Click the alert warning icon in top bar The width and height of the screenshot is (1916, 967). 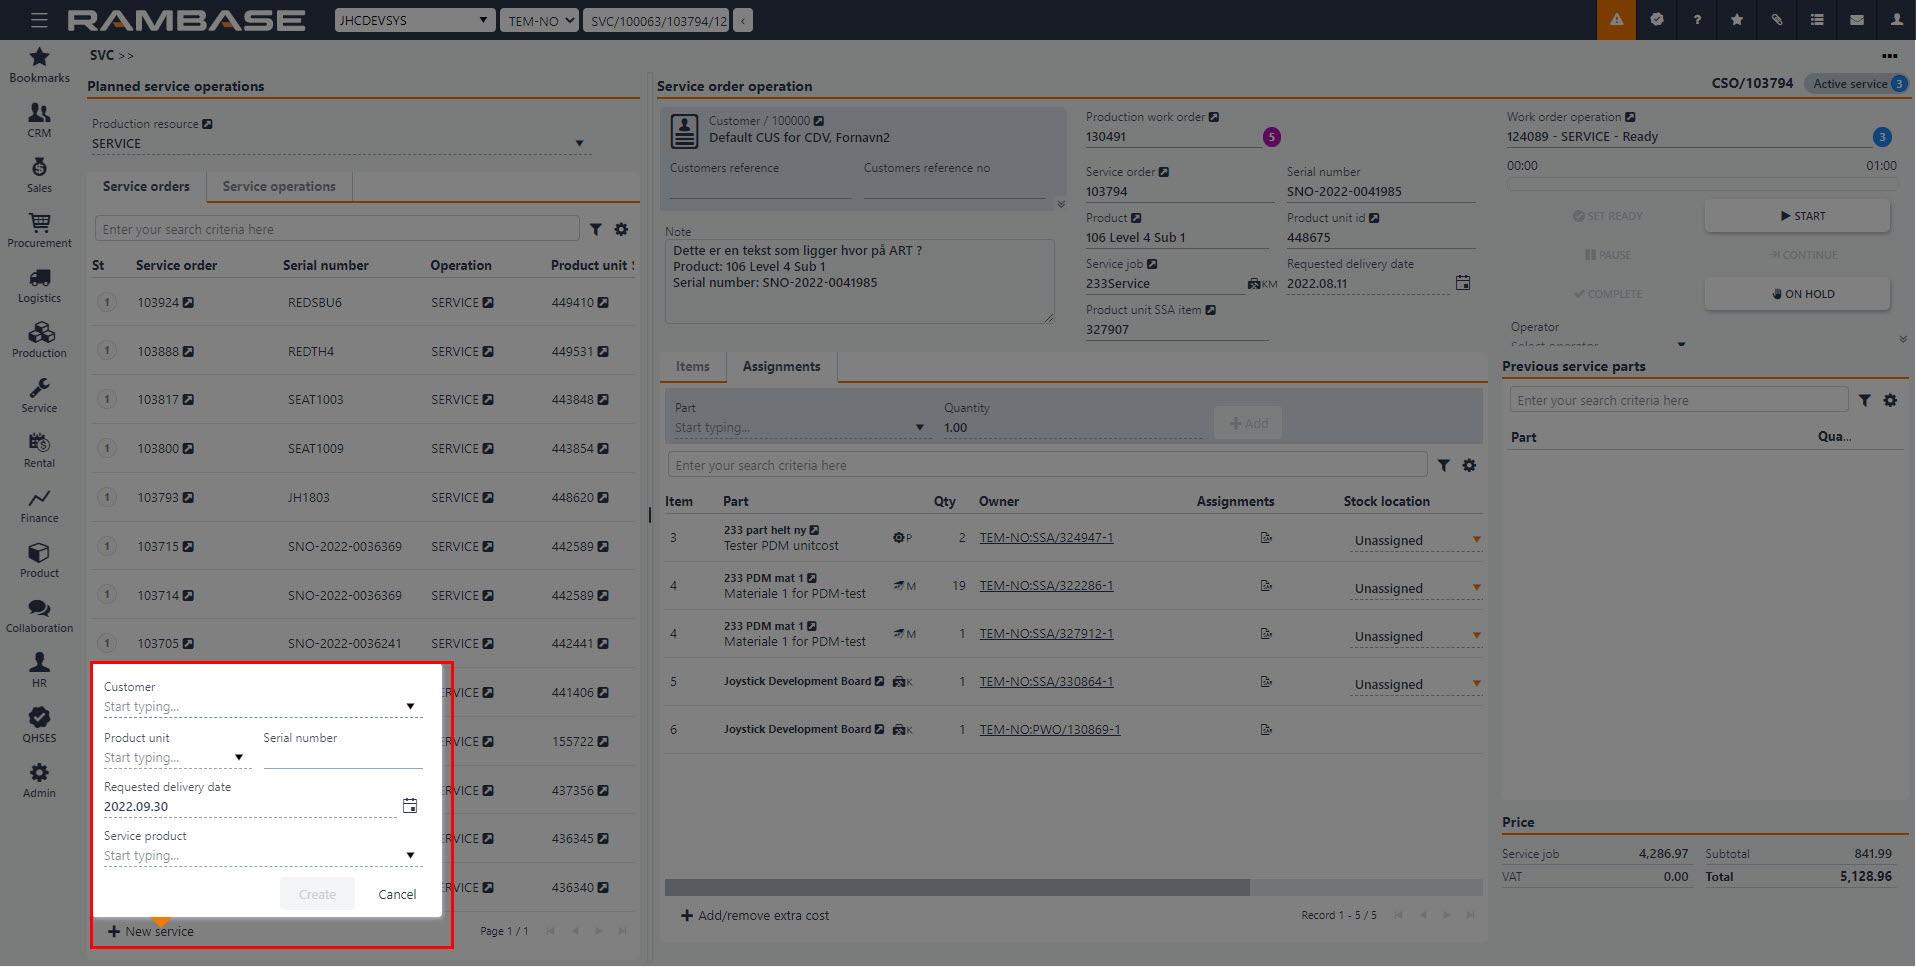[1616, 20]
